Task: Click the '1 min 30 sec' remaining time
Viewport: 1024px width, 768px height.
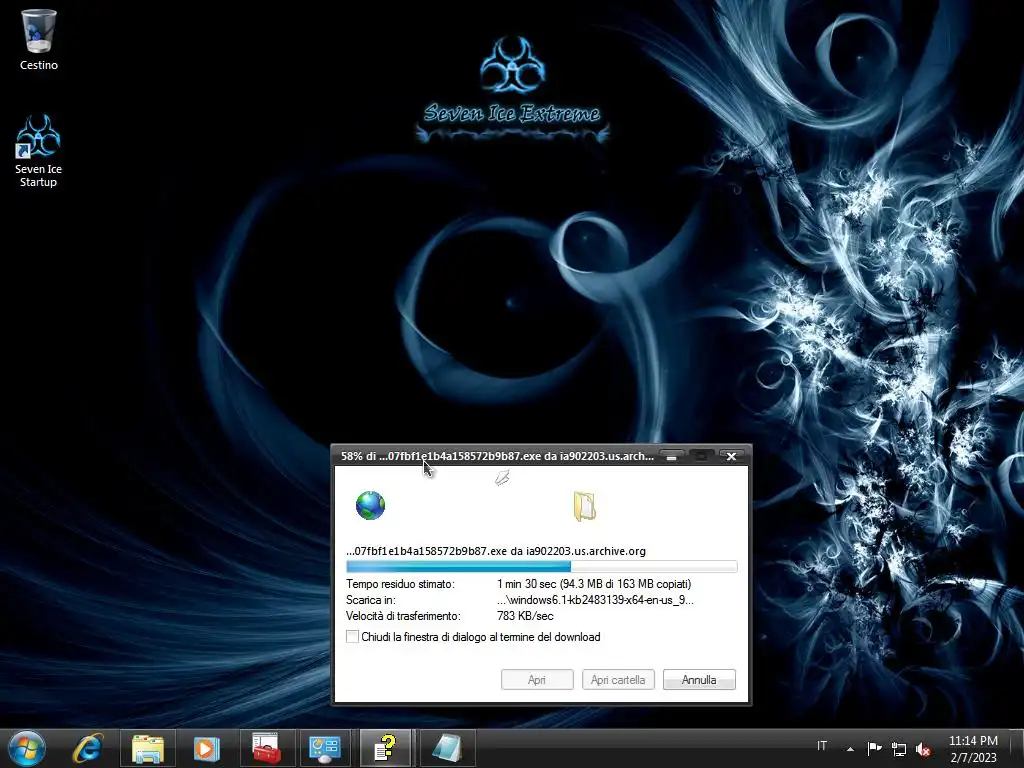Action: (526, 584)
